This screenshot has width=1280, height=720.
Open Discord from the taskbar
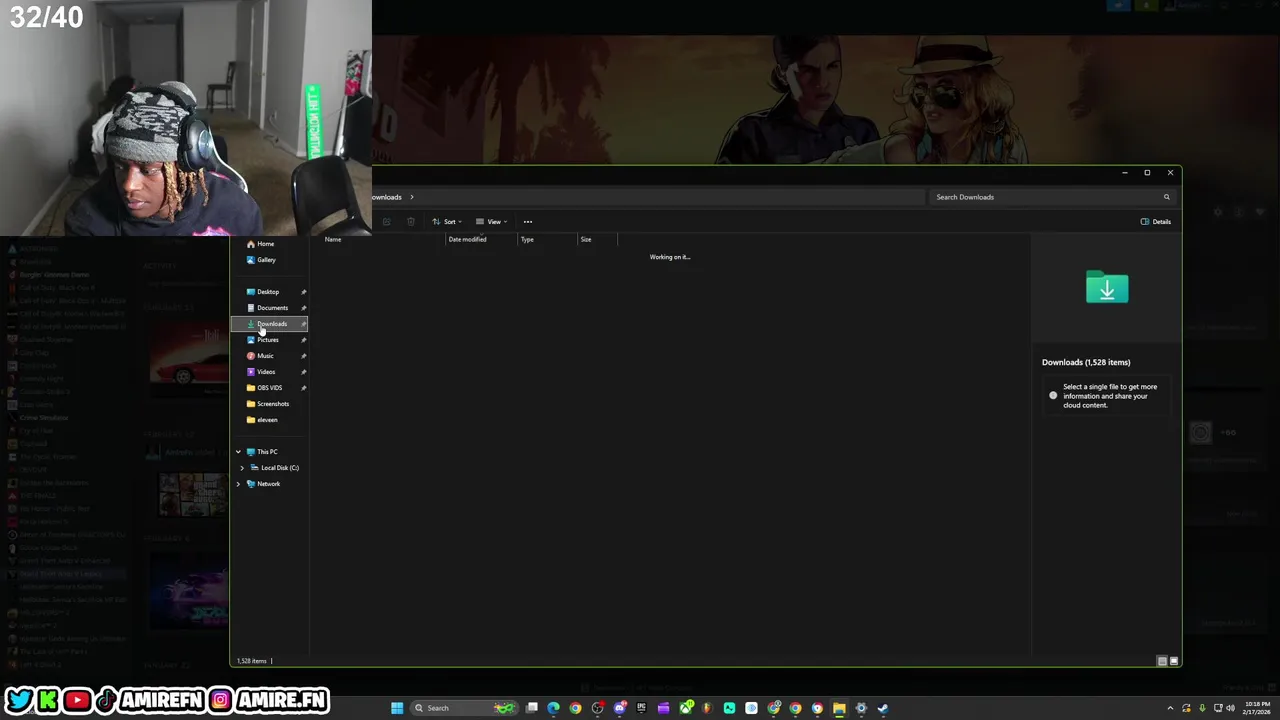click(x=620, y=708)
